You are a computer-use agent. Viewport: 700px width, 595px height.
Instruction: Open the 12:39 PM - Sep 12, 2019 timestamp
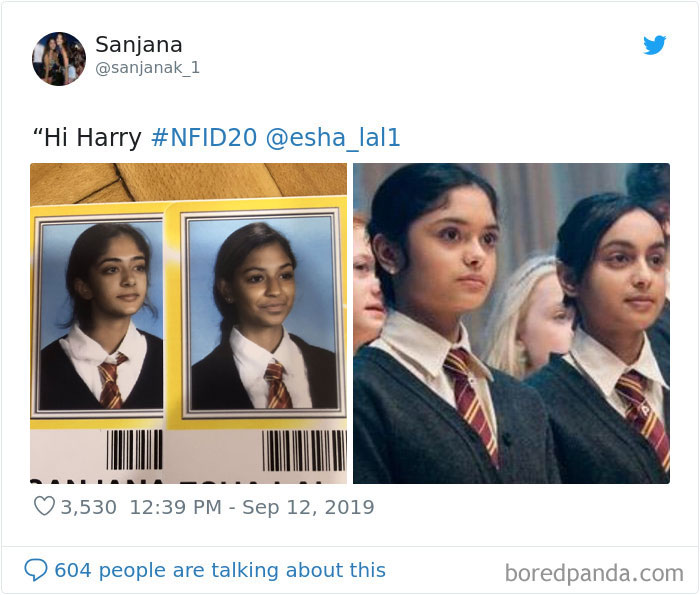click(252, 507)
